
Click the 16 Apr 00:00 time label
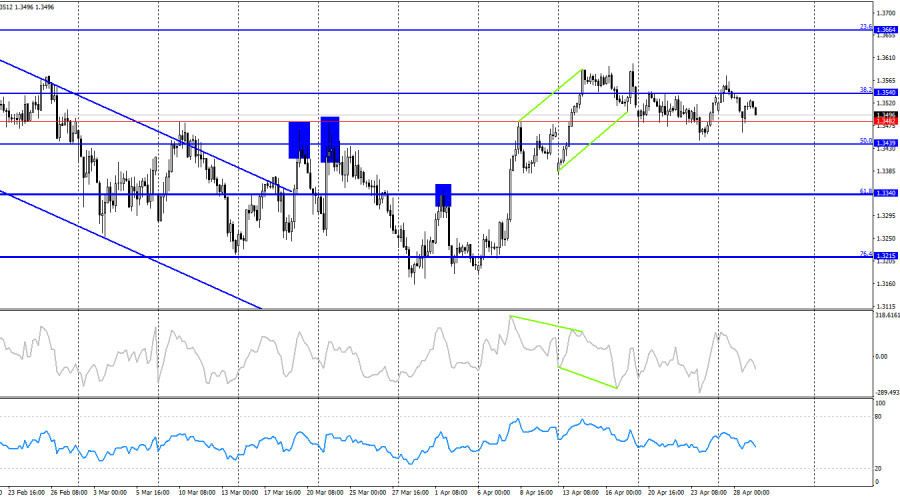623,493
